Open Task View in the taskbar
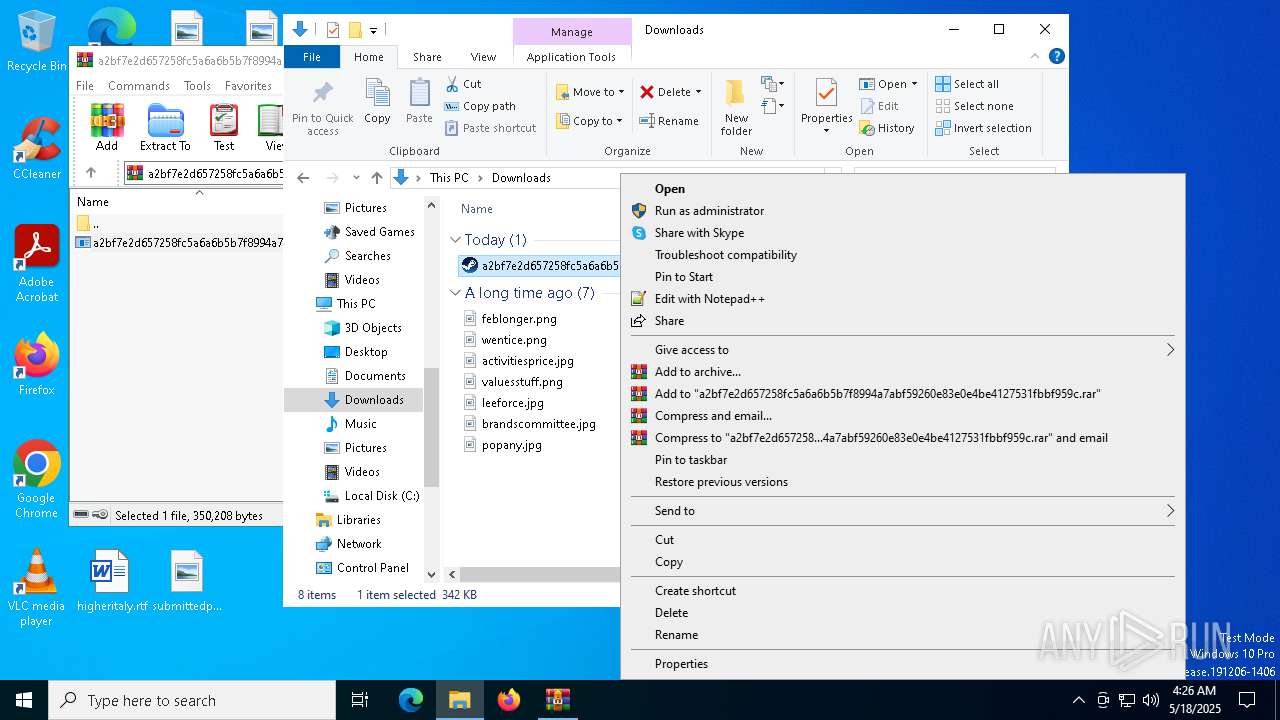Screen dimensions: 1280x720 tap(360, 701)
